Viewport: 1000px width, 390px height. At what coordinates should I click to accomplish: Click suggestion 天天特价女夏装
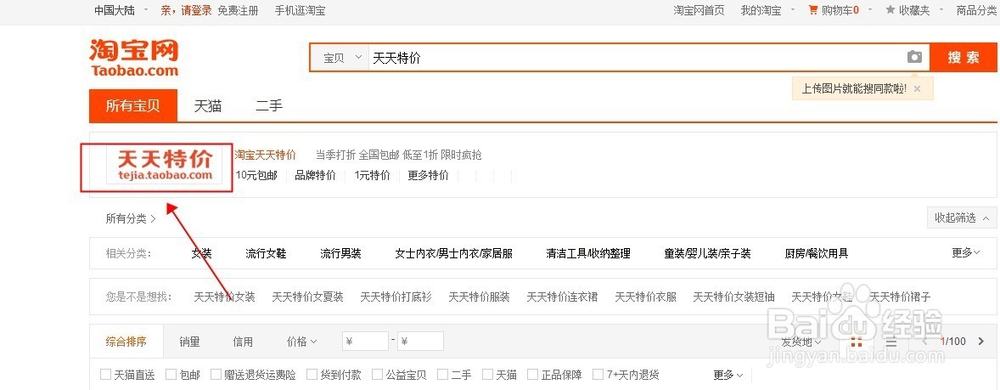(x=307, y=296)
